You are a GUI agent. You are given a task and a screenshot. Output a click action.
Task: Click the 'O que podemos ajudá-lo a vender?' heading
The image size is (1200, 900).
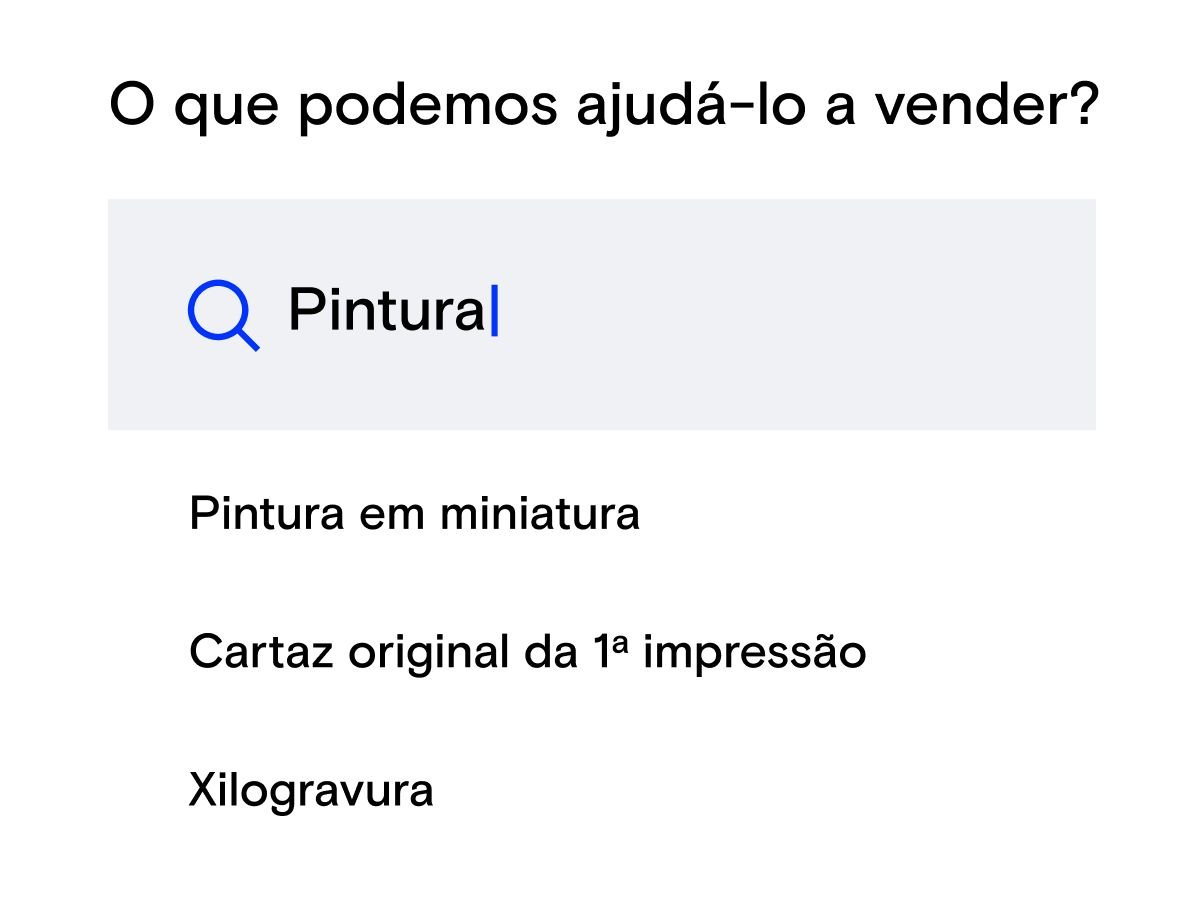603,105
